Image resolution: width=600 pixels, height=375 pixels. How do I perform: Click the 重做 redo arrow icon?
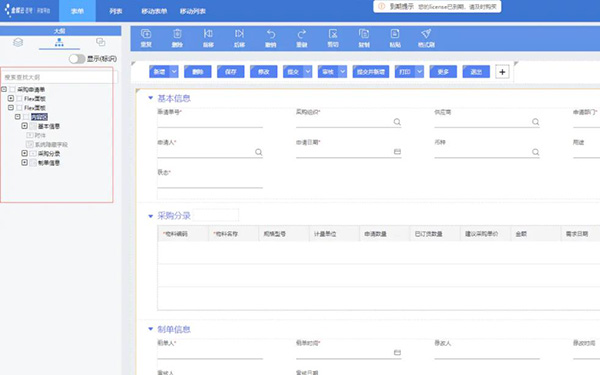(302, 34)
